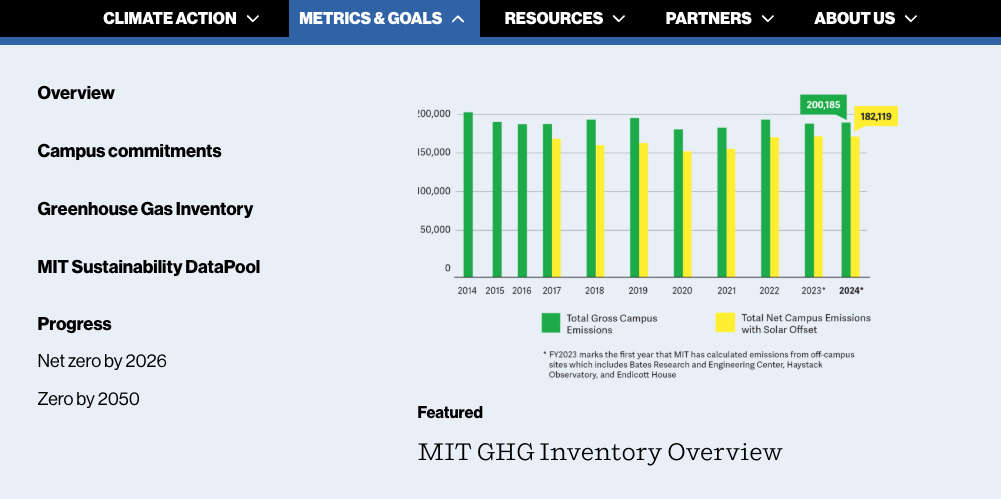This screenshot has height=499, width=1001.
Task: Select Zero by 2050 link
Action: [88, 399]
